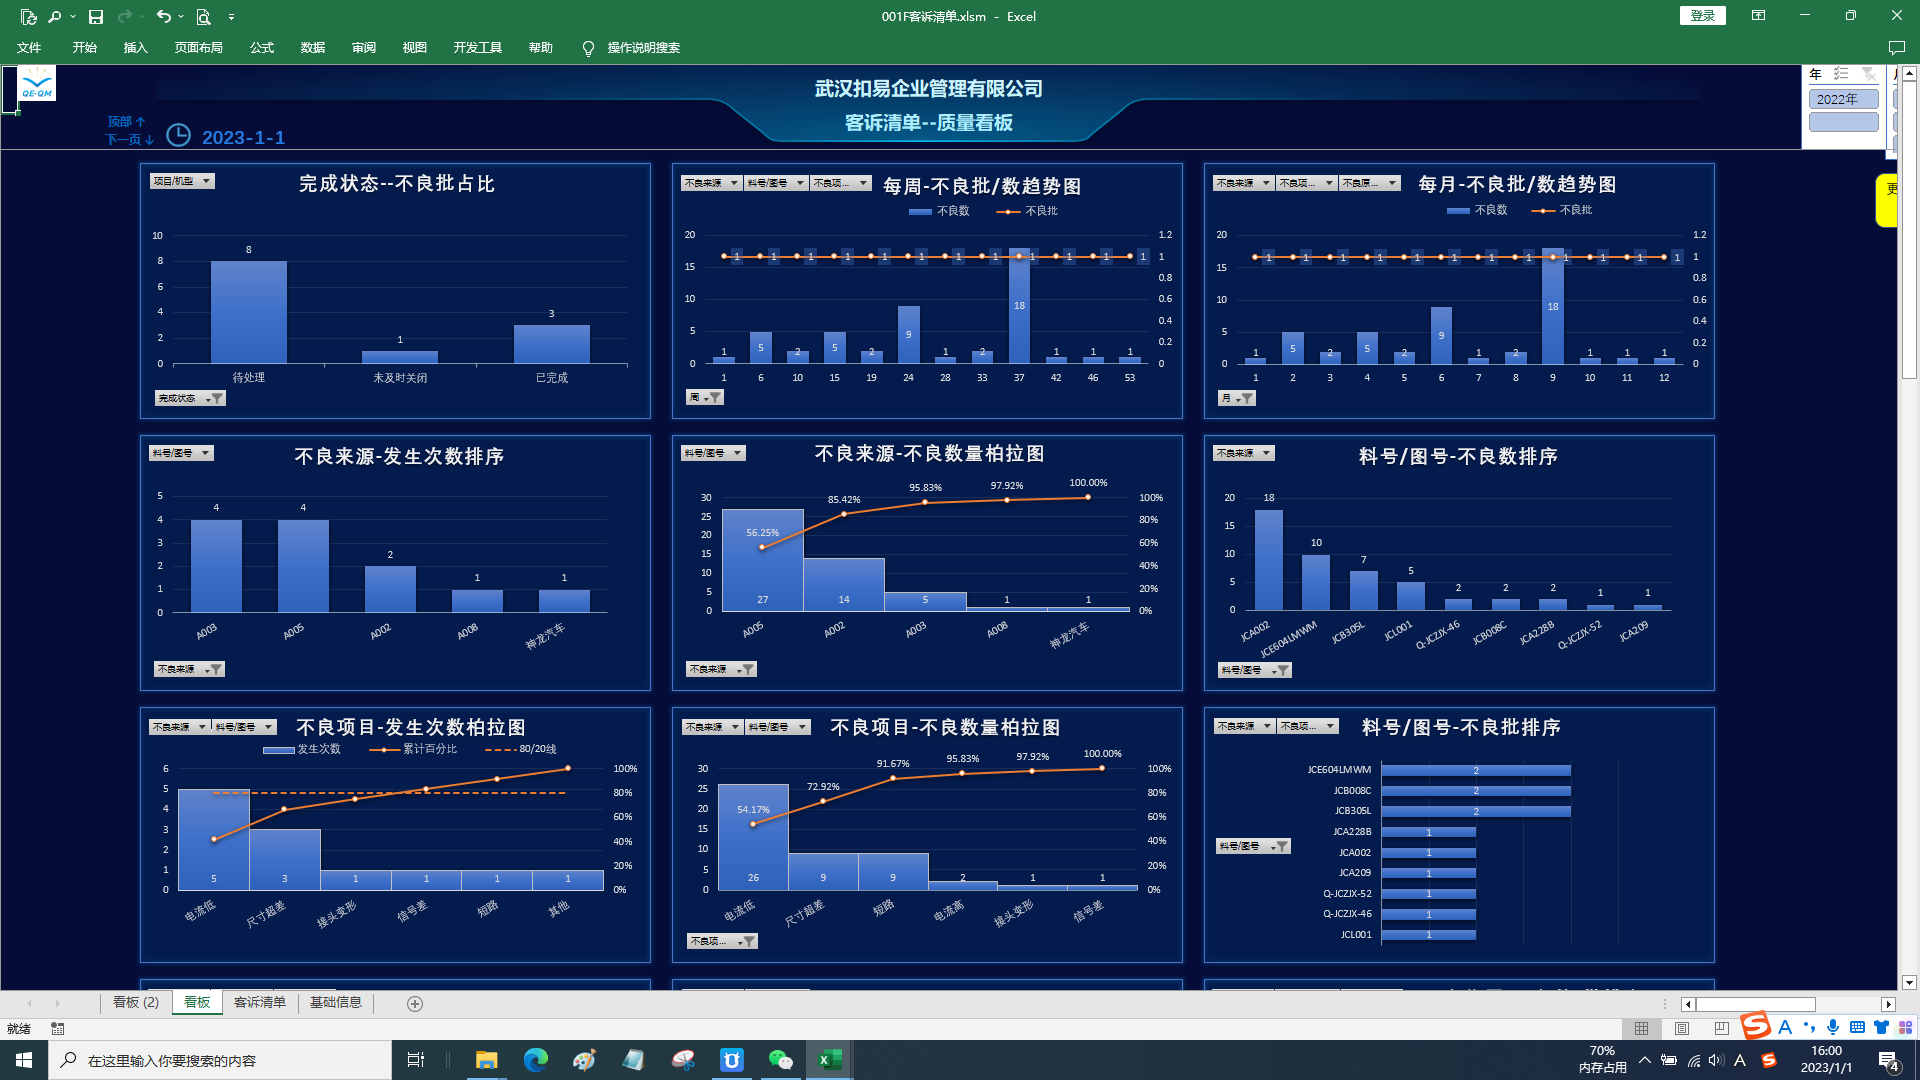Image resolution: width=1920 pixels, height=1080 pixels.
Task: Open 不良项 axis filter in 不良数量柏拉图
Action: point(722,941)
